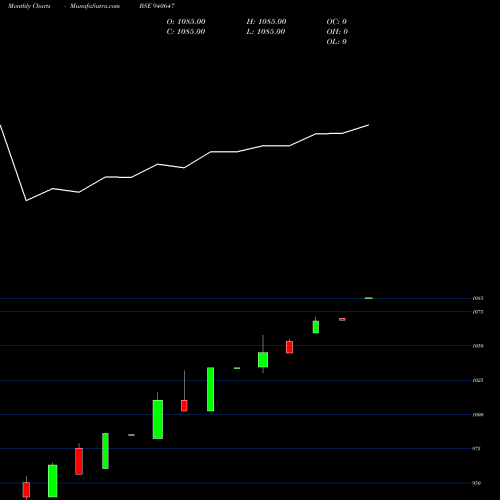500x500 pixels.
Task: Click the 950 price axis label
Action: pos(476,483)
